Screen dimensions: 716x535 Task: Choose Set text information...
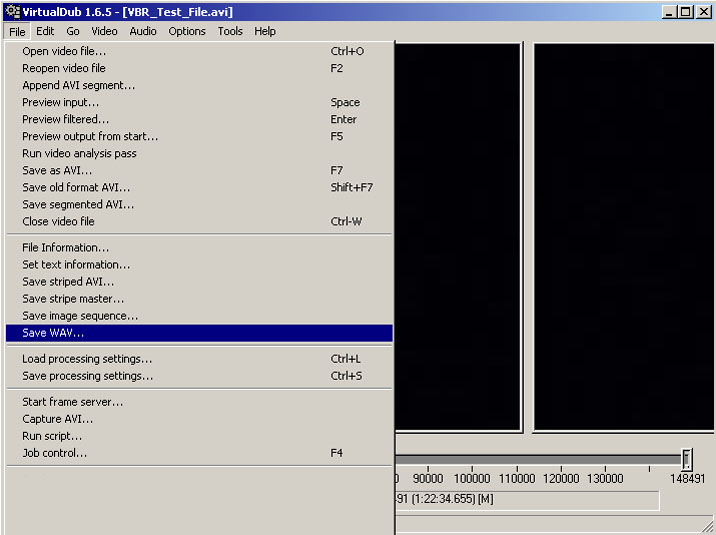pos(199,265)
